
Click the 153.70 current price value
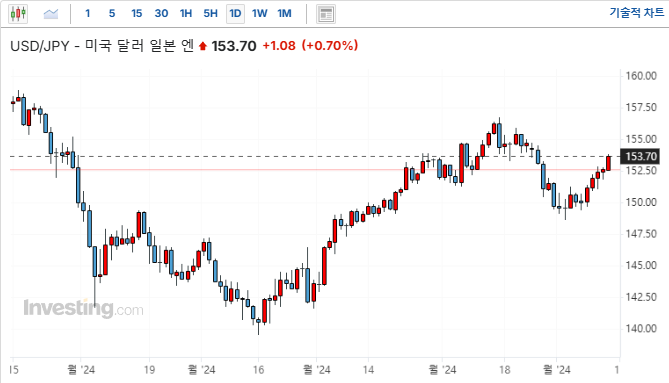[x=234, y=46]
